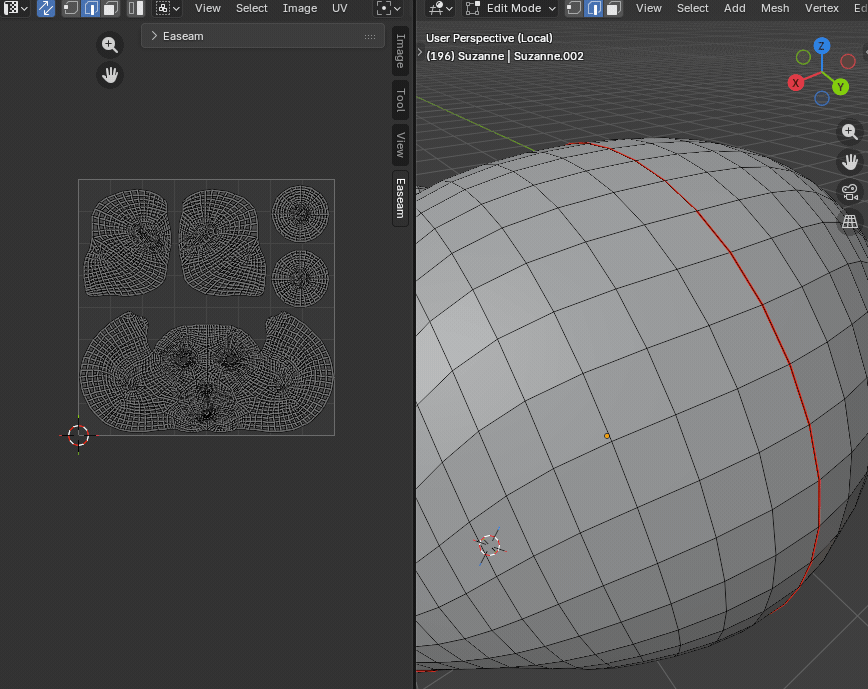This screenshot has height=689, width=868.
Task: Click the UV editor zoom icon
Action: 110,45
